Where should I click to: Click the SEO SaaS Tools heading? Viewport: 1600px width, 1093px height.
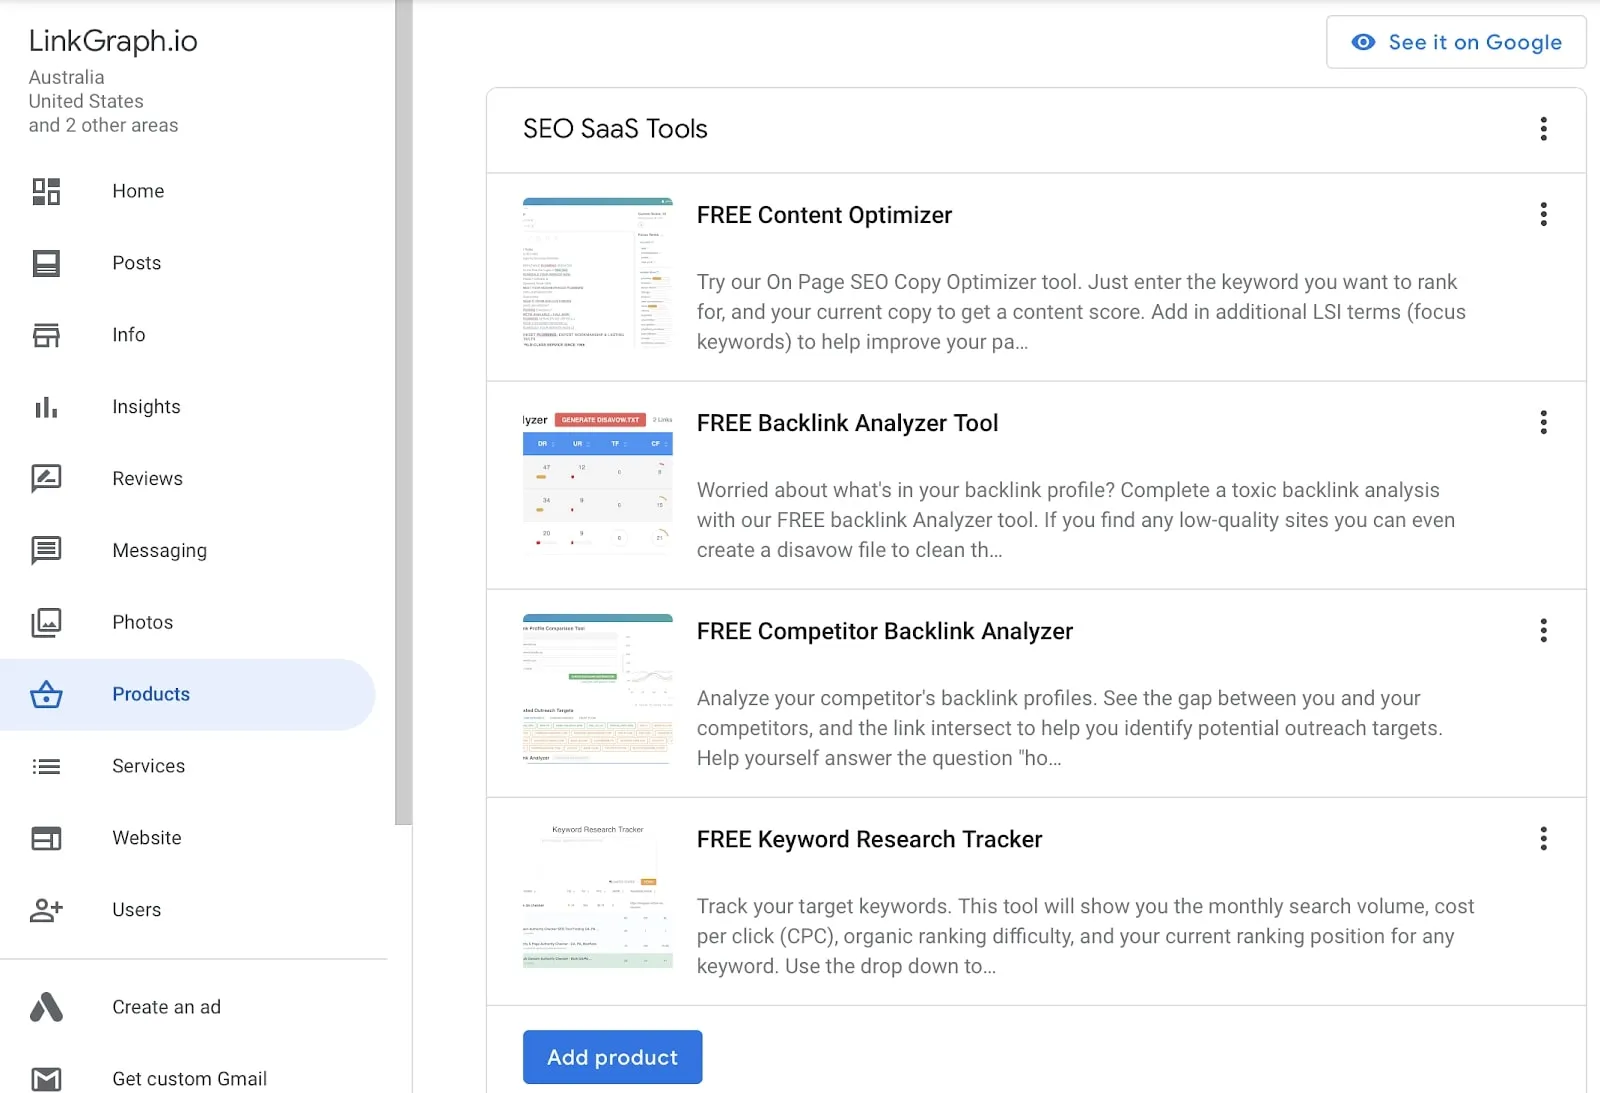(615, 129)
